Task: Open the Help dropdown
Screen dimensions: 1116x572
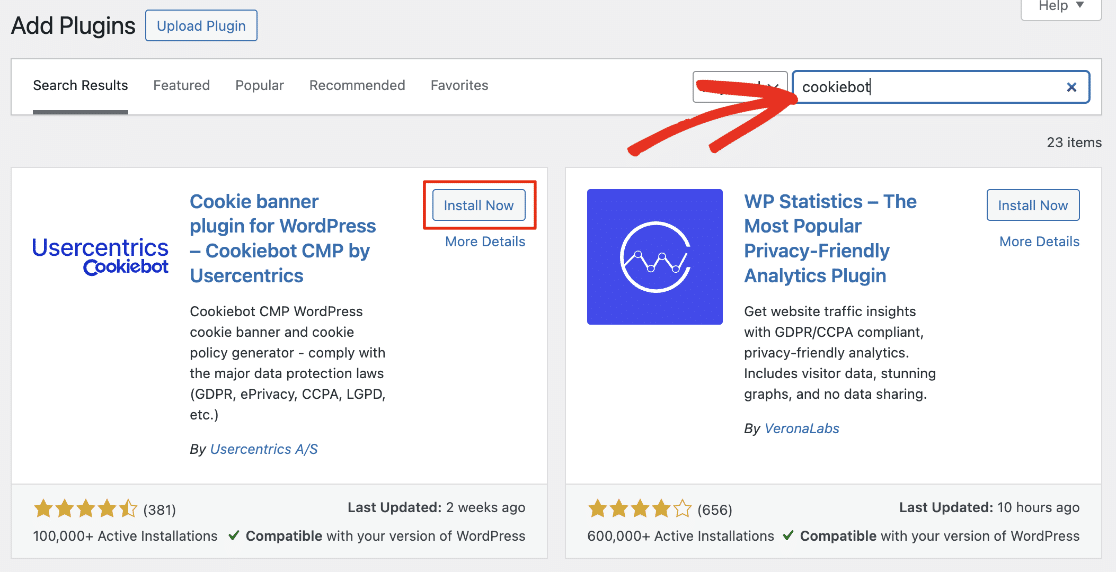Action: [x=1060, y=6]
